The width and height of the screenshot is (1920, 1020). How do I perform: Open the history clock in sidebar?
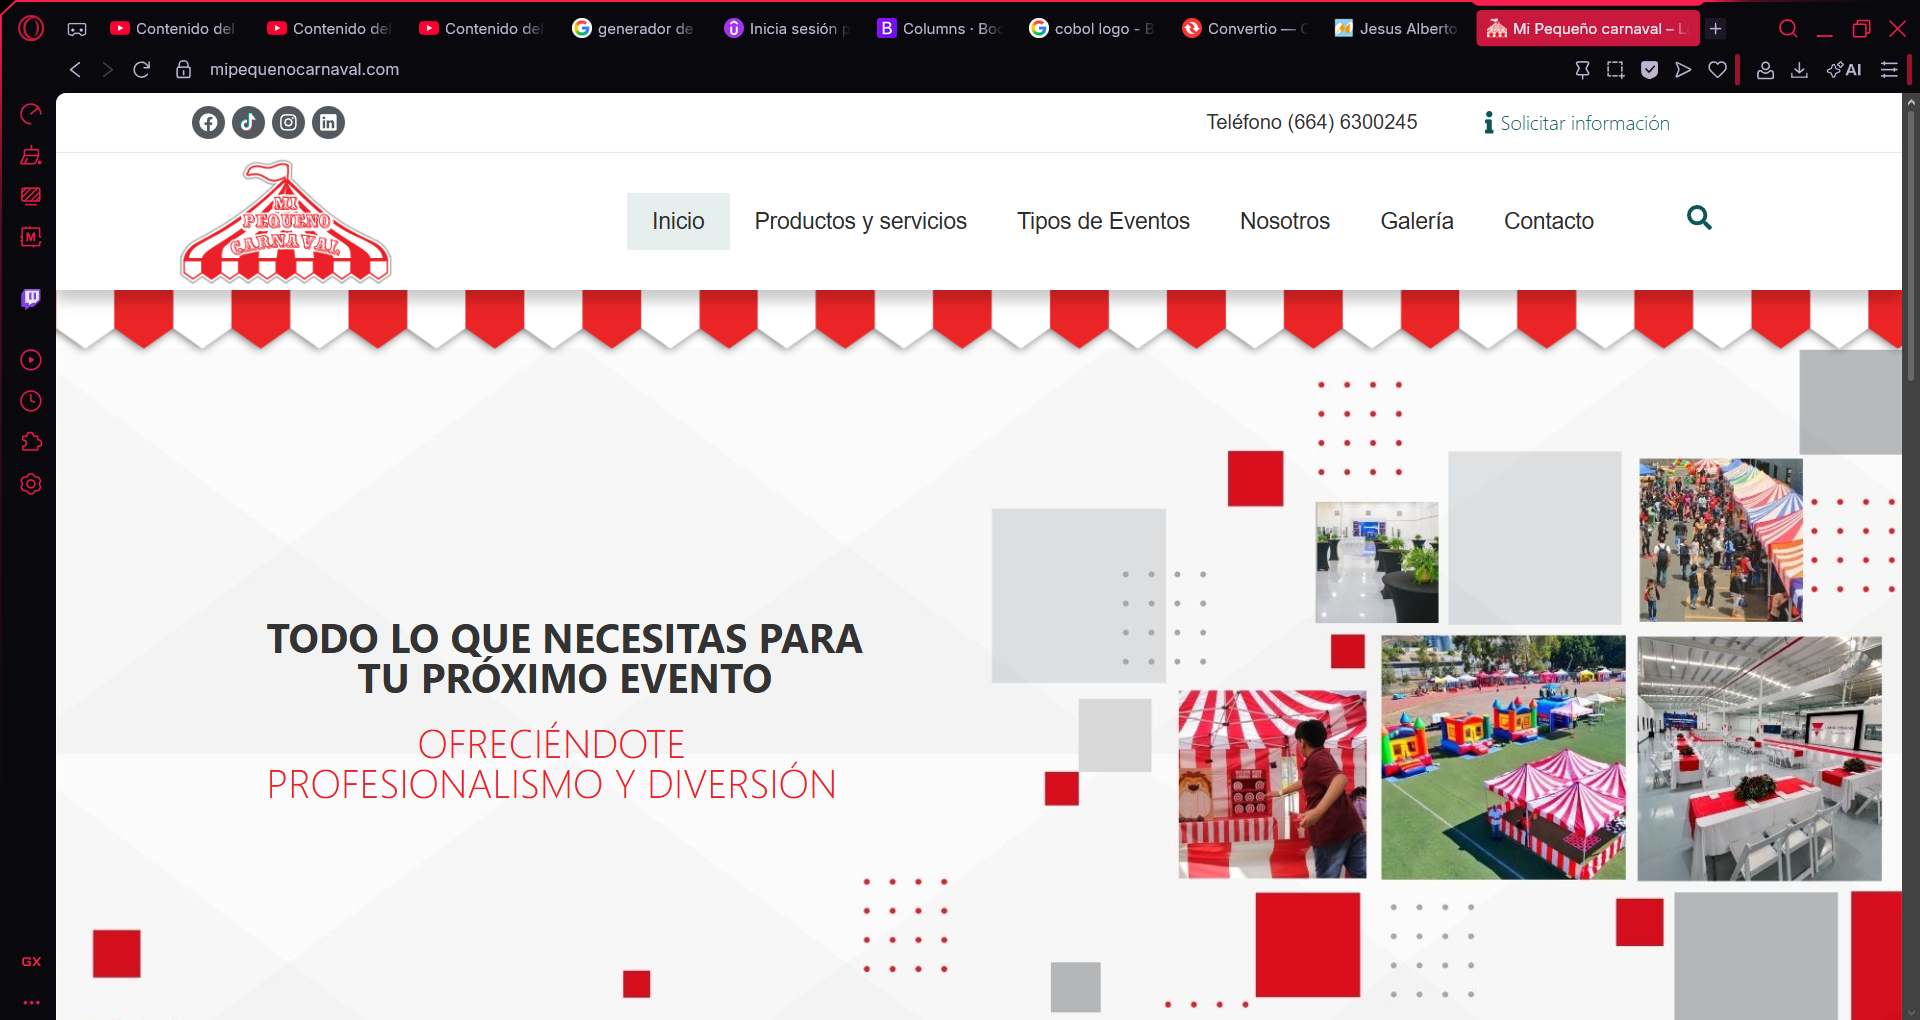pos(31,401)
